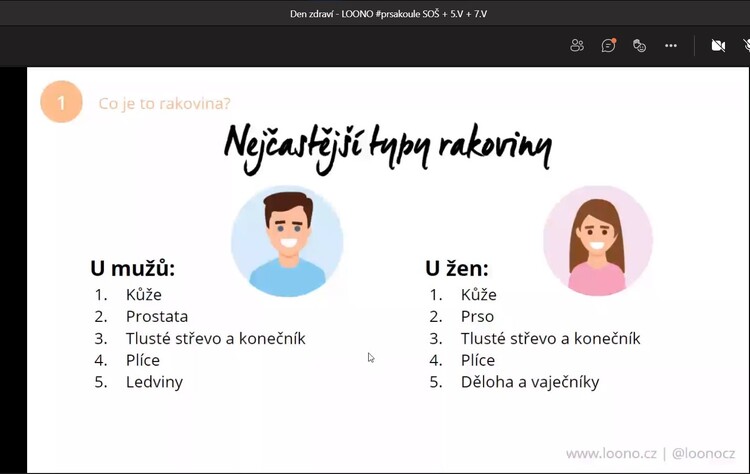
Task: Click the female avatar illustration
Action: (598, 241)
